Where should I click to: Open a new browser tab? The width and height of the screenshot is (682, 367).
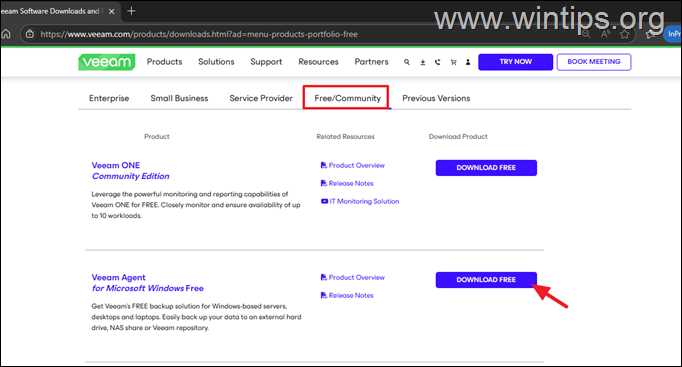tap(131, 11)
